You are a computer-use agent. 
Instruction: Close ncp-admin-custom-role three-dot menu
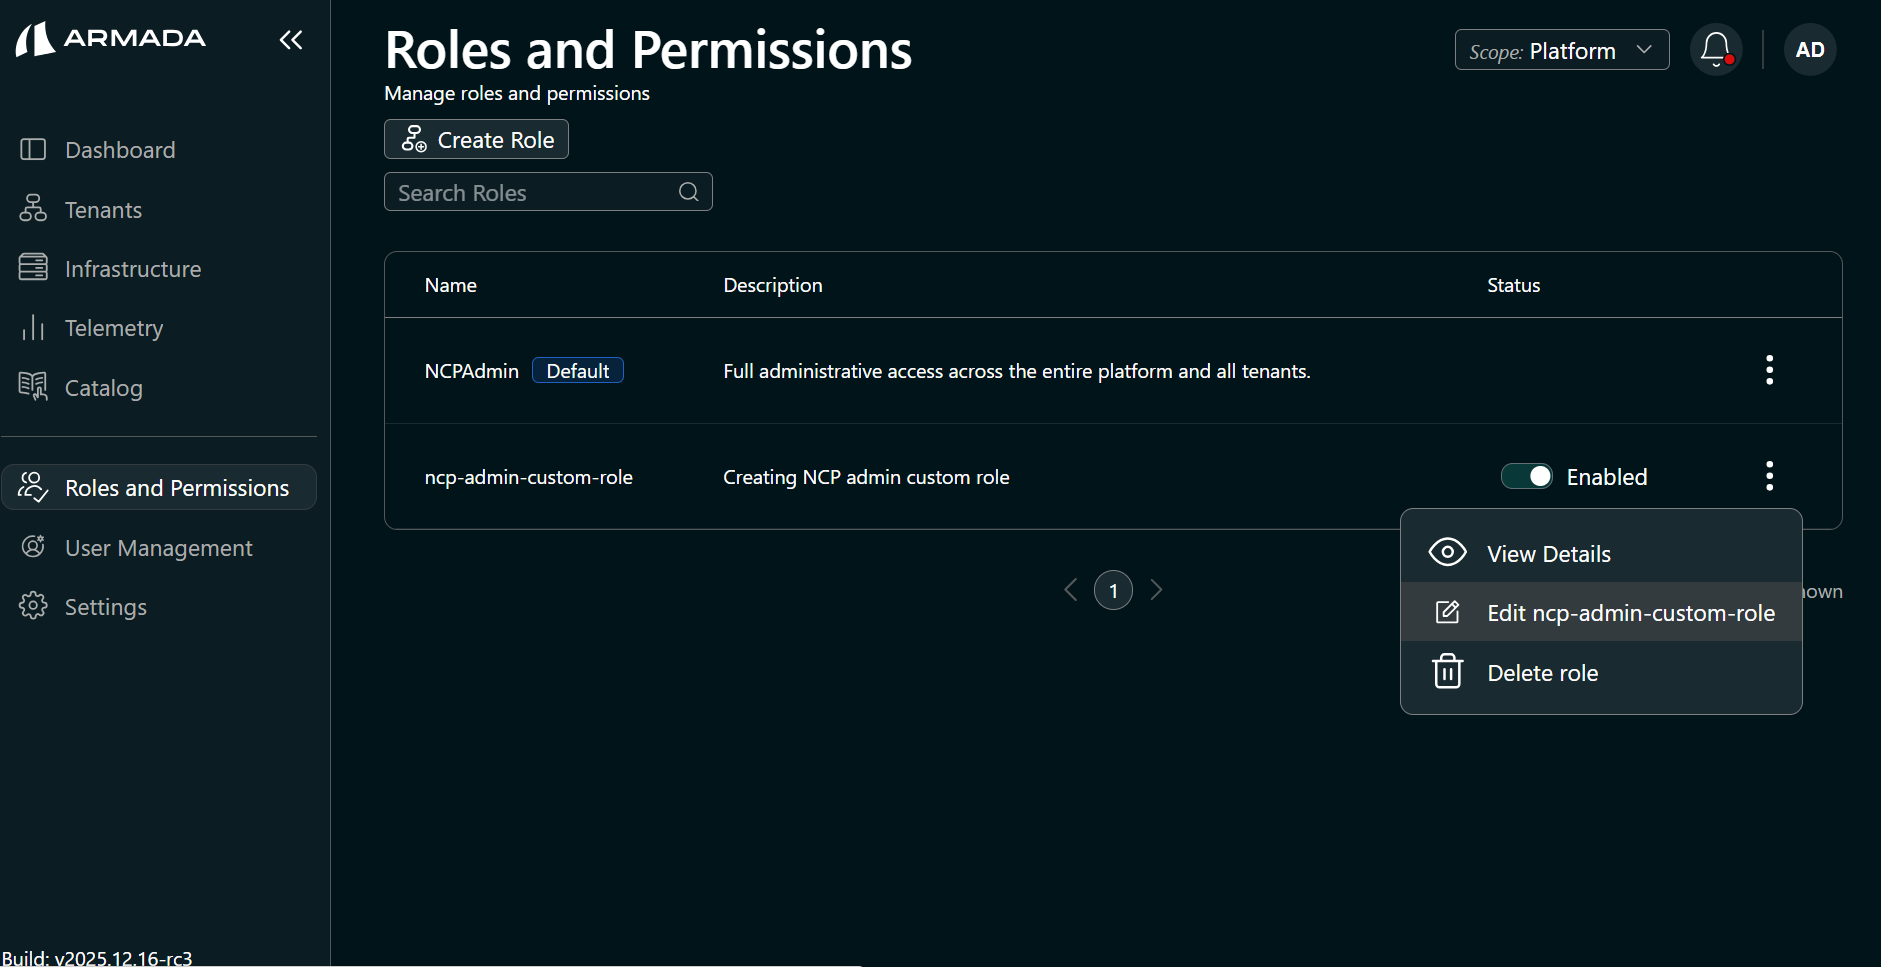click(x=1769, y=476)
